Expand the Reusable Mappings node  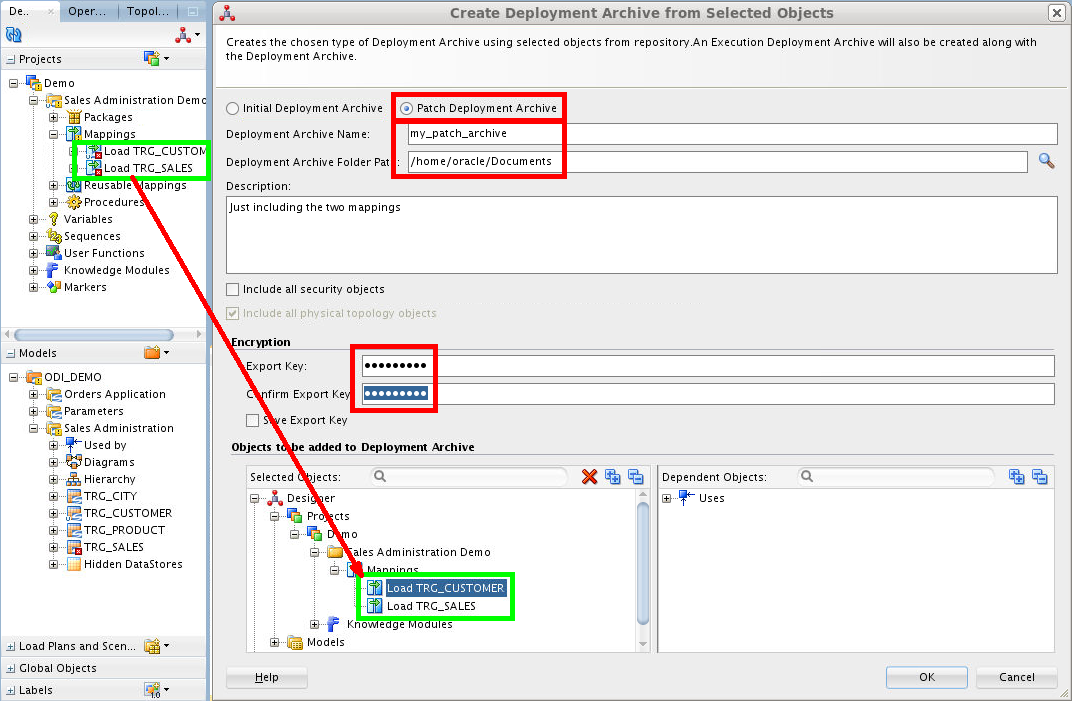click(53, 185)
